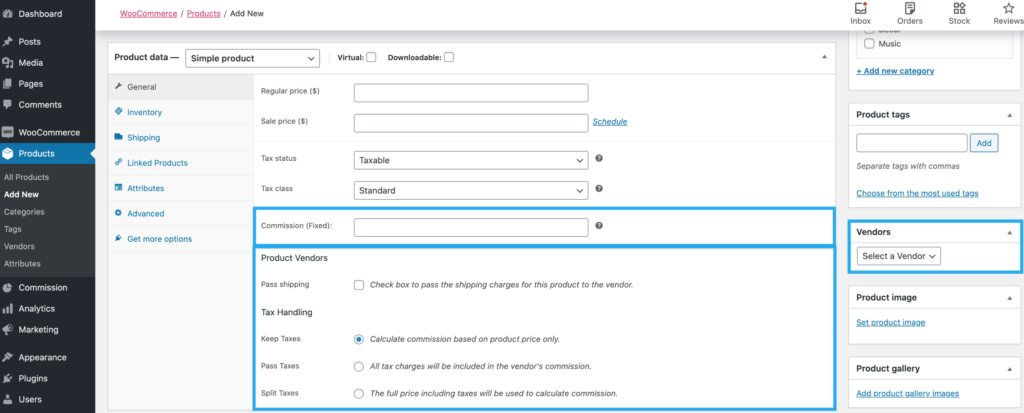The image size is (1024, 413).
Task: Click the Plugins plug icon
Action: tap(8, 378)
